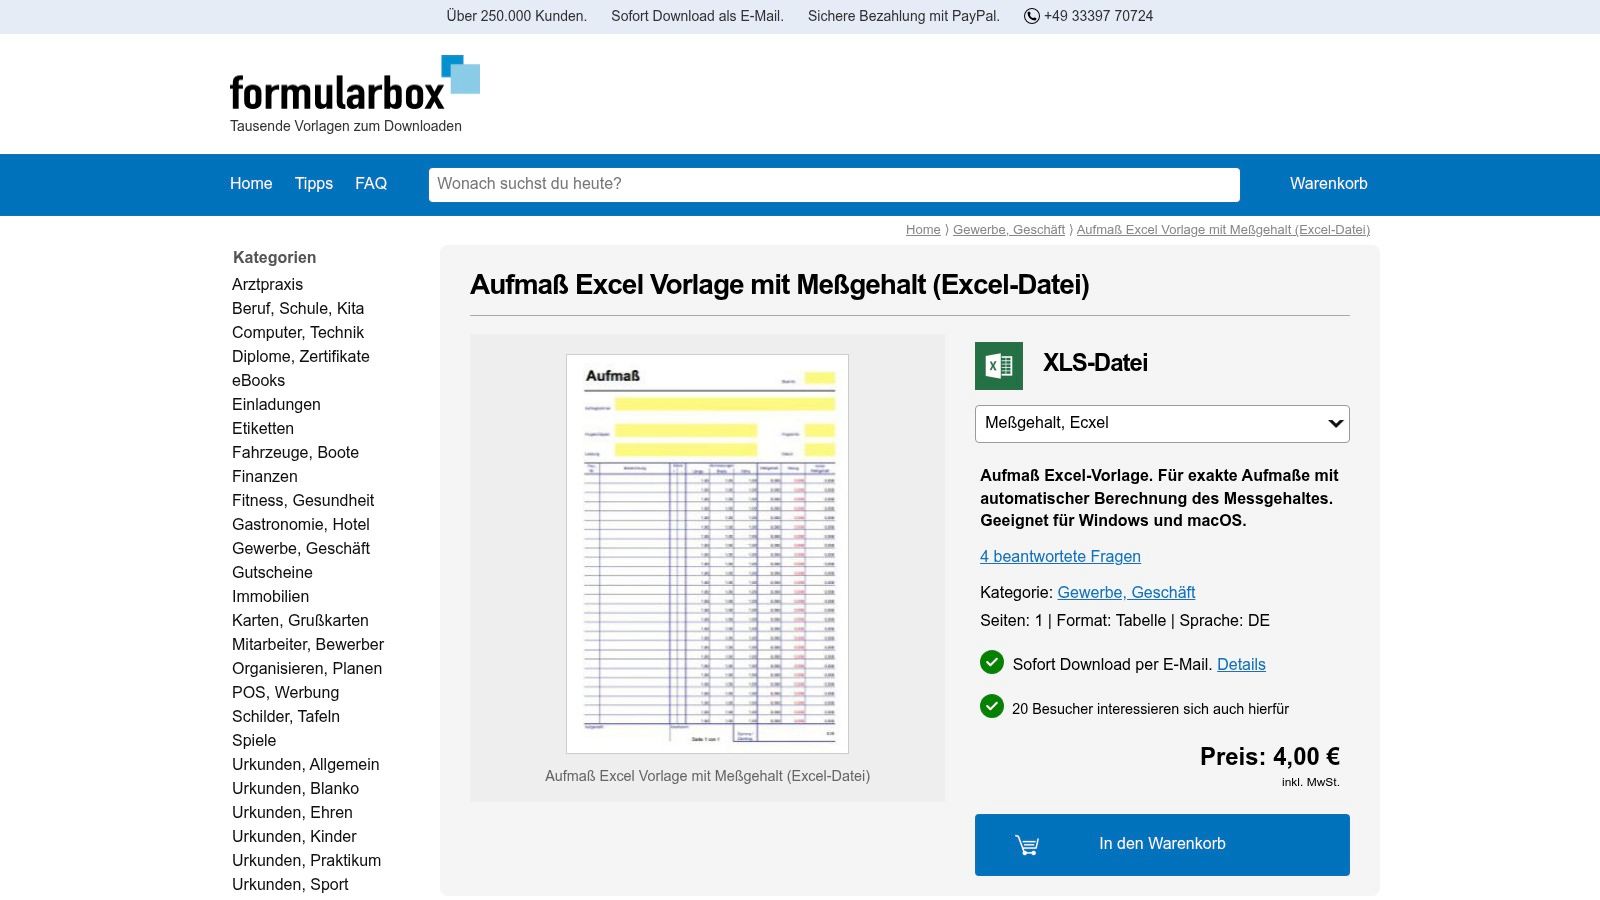Browse the Schilder, Tafeln category
Viewport: 1600px width, 900px height.
tap(286, 717)
